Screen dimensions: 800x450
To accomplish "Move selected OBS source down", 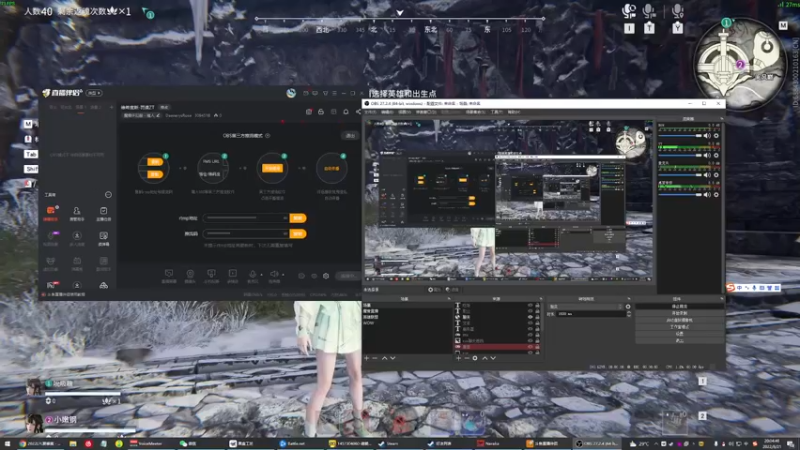I will [x=493, y=358].
